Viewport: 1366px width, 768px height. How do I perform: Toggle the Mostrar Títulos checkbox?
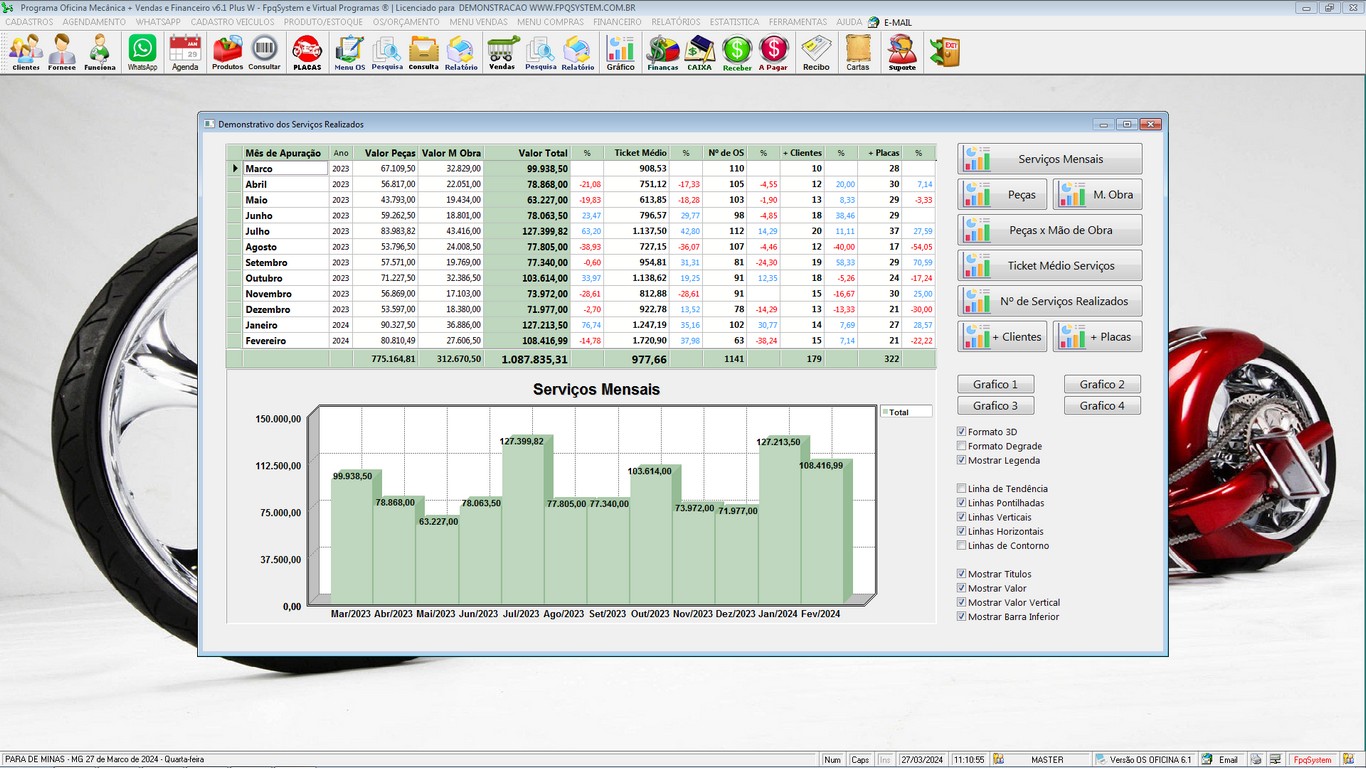(962, 574)
